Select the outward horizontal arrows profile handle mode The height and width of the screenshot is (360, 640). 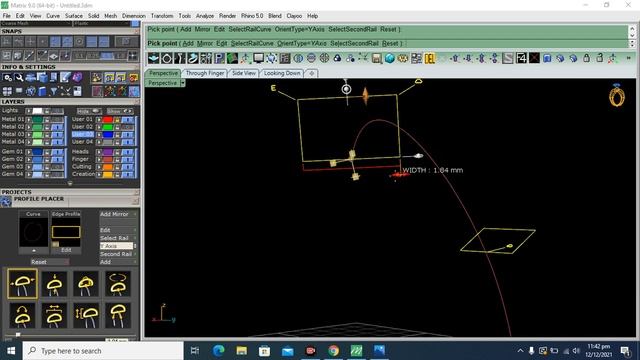tap(22, 284)
